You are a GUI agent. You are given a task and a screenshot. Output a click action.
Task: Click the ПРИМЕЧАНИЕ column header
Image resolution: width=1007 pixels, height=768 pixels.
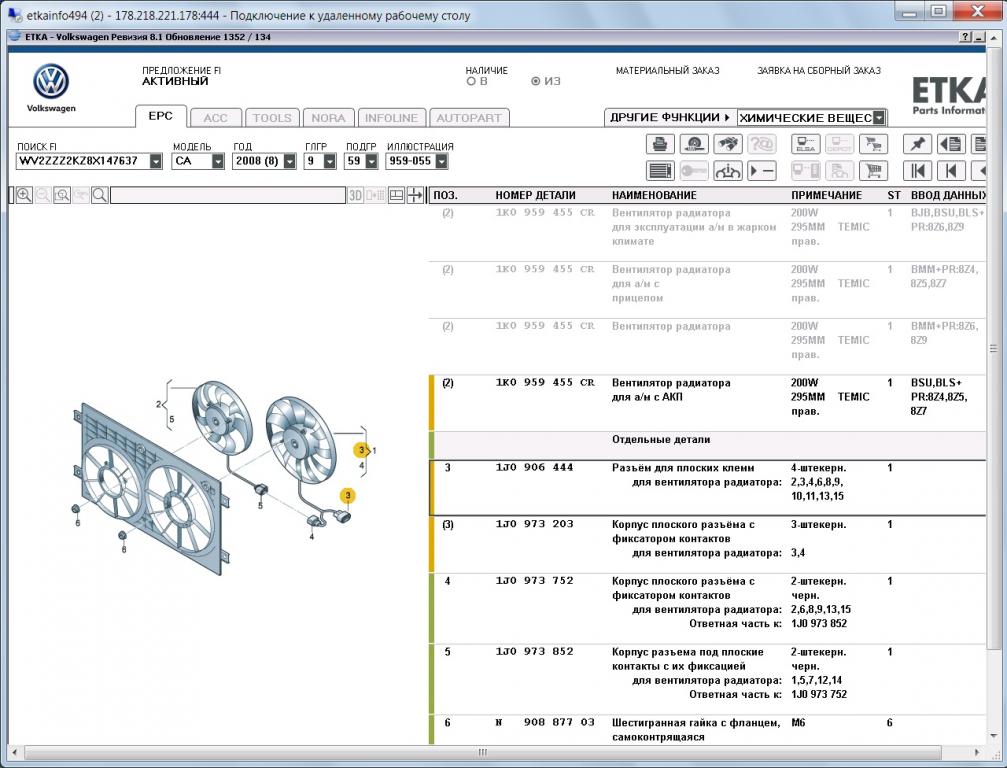pyautogui.click(x=827, y=195)
